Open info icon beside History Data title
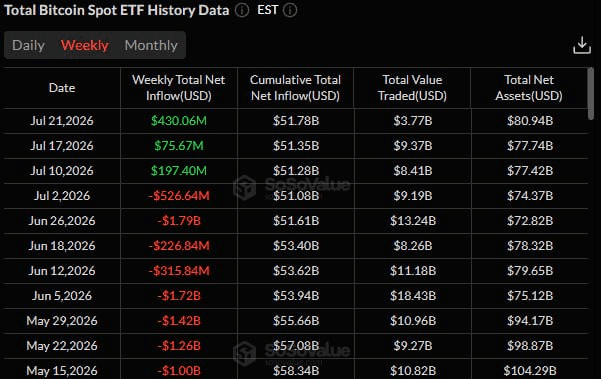This screenshot has width=601, height=379. (242, 10)
